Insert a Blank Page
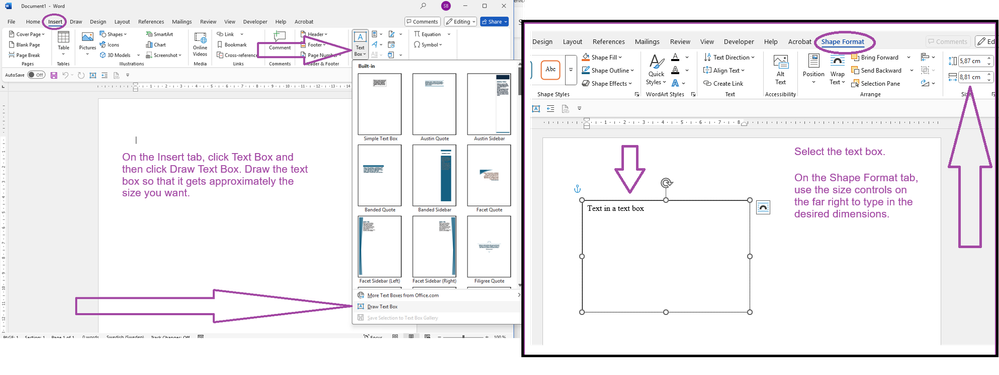 [24, 45]
